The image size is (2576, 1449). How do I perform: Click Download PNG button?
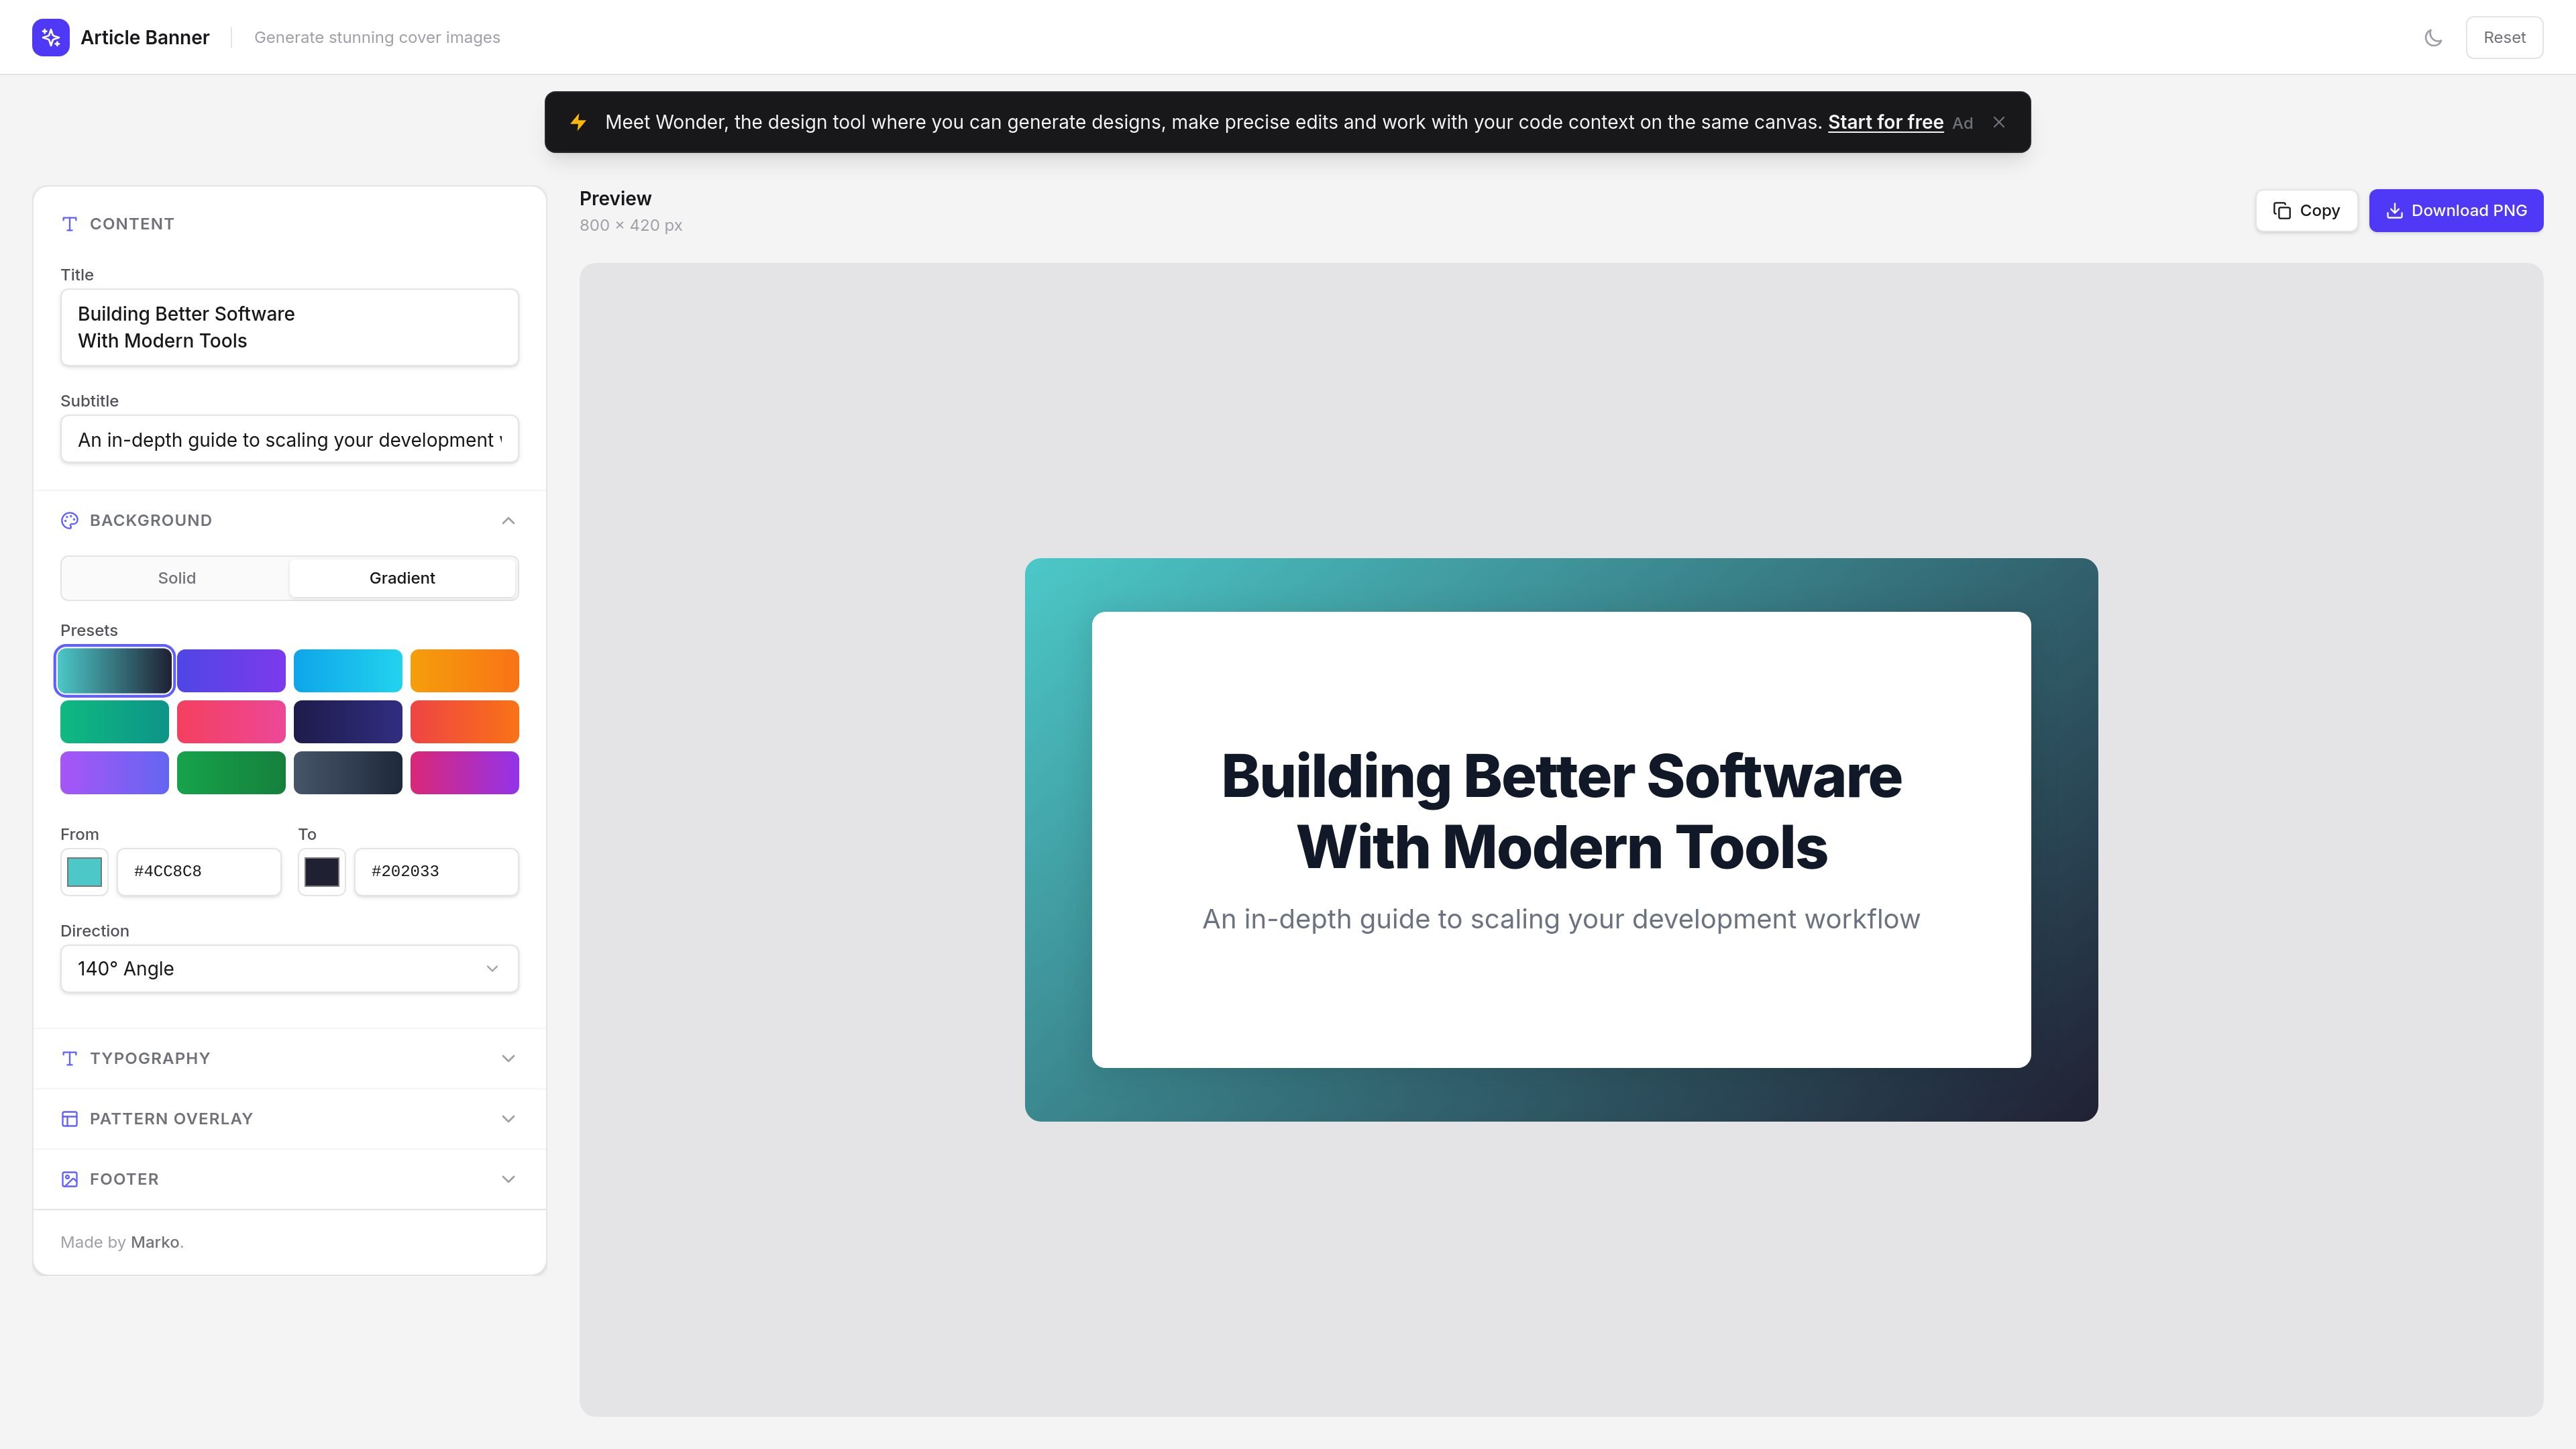click(x=2455, y=210)
